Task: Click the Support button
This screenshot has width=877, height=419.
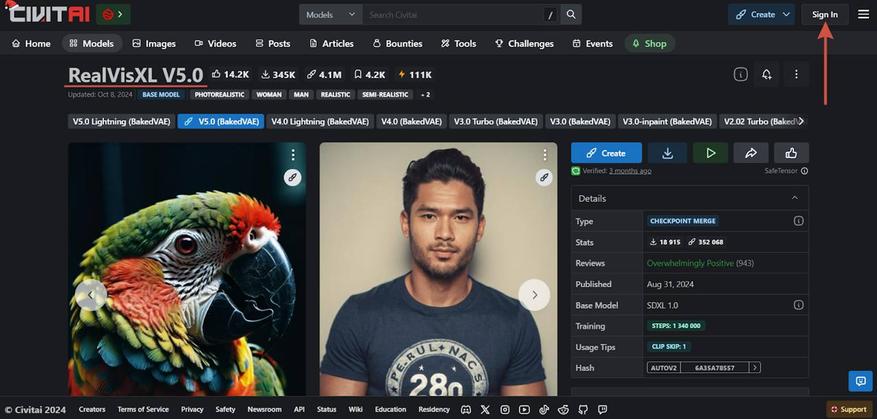Action: (x=849, y=409)
